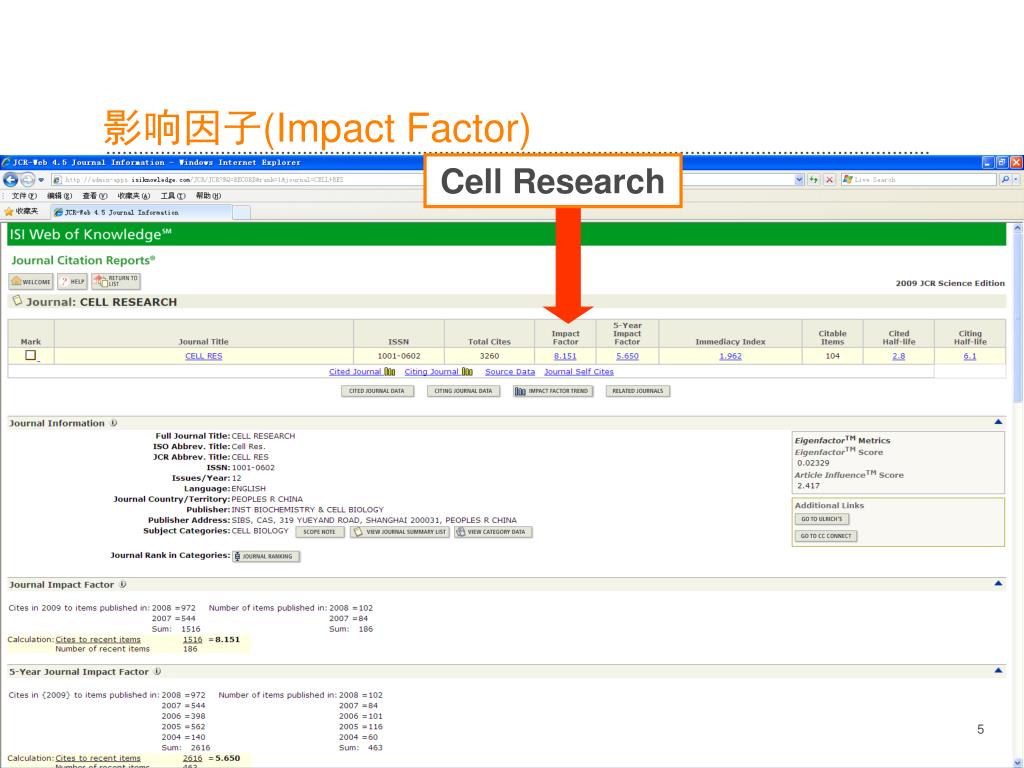
Task: Click the CITED JOURNAL DATA button
Action: point(377,391)
